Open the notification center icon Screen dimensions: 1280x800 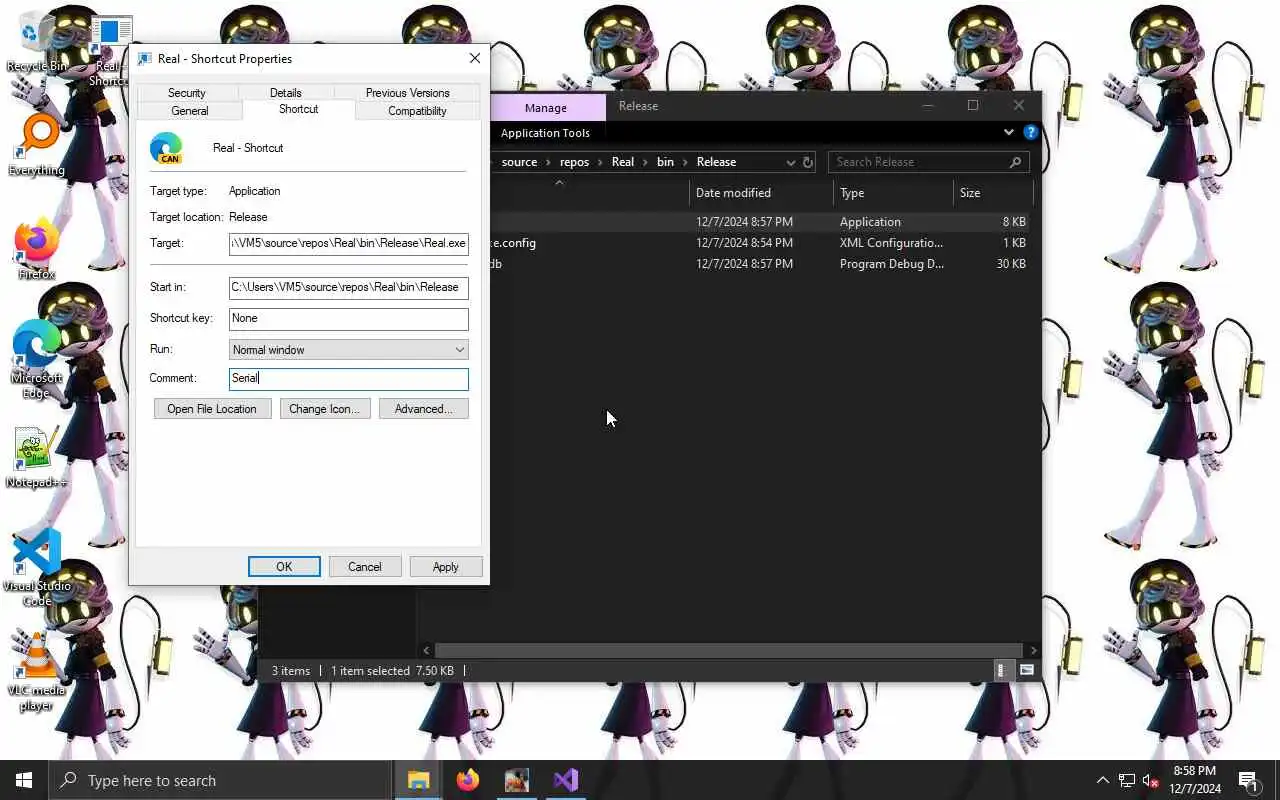[x=1248, y=780]
